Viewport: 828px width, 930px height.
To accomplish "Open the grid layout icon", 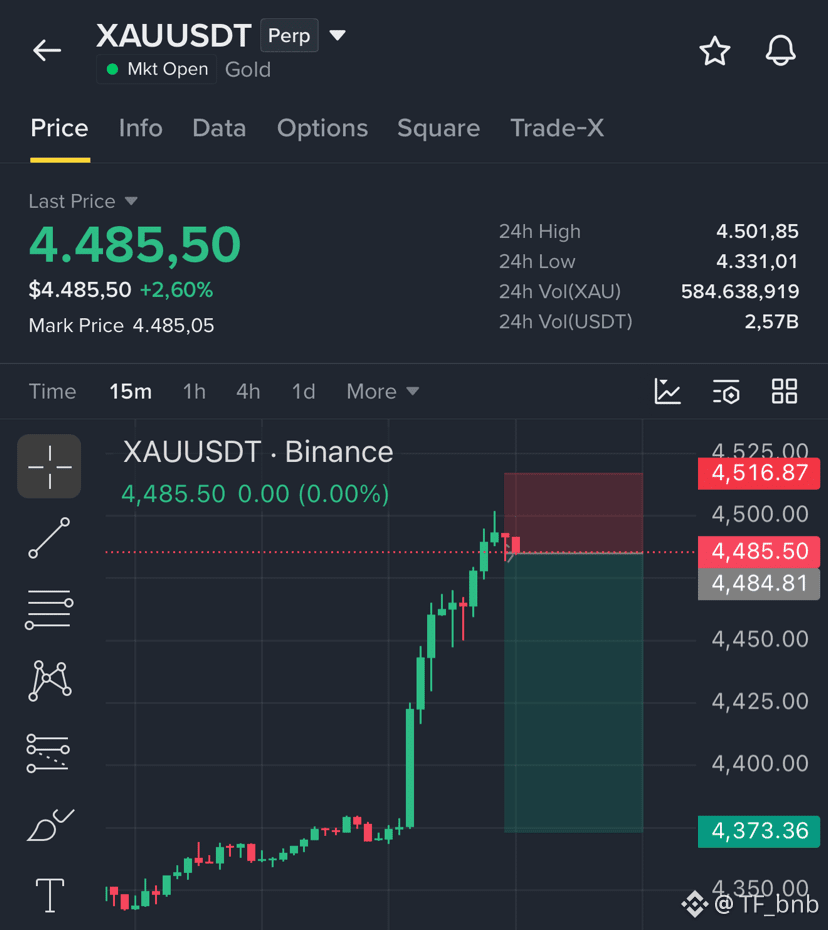I will (x=784, y=391).
